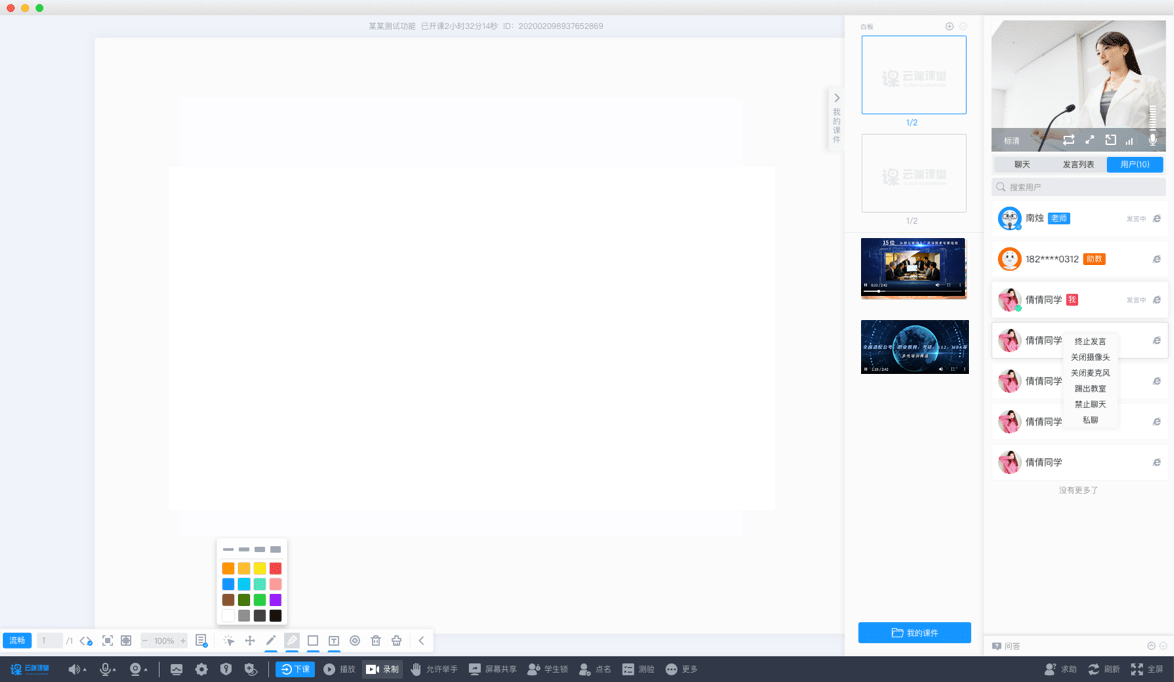Select the text box tool

click(x=334, y=640)
